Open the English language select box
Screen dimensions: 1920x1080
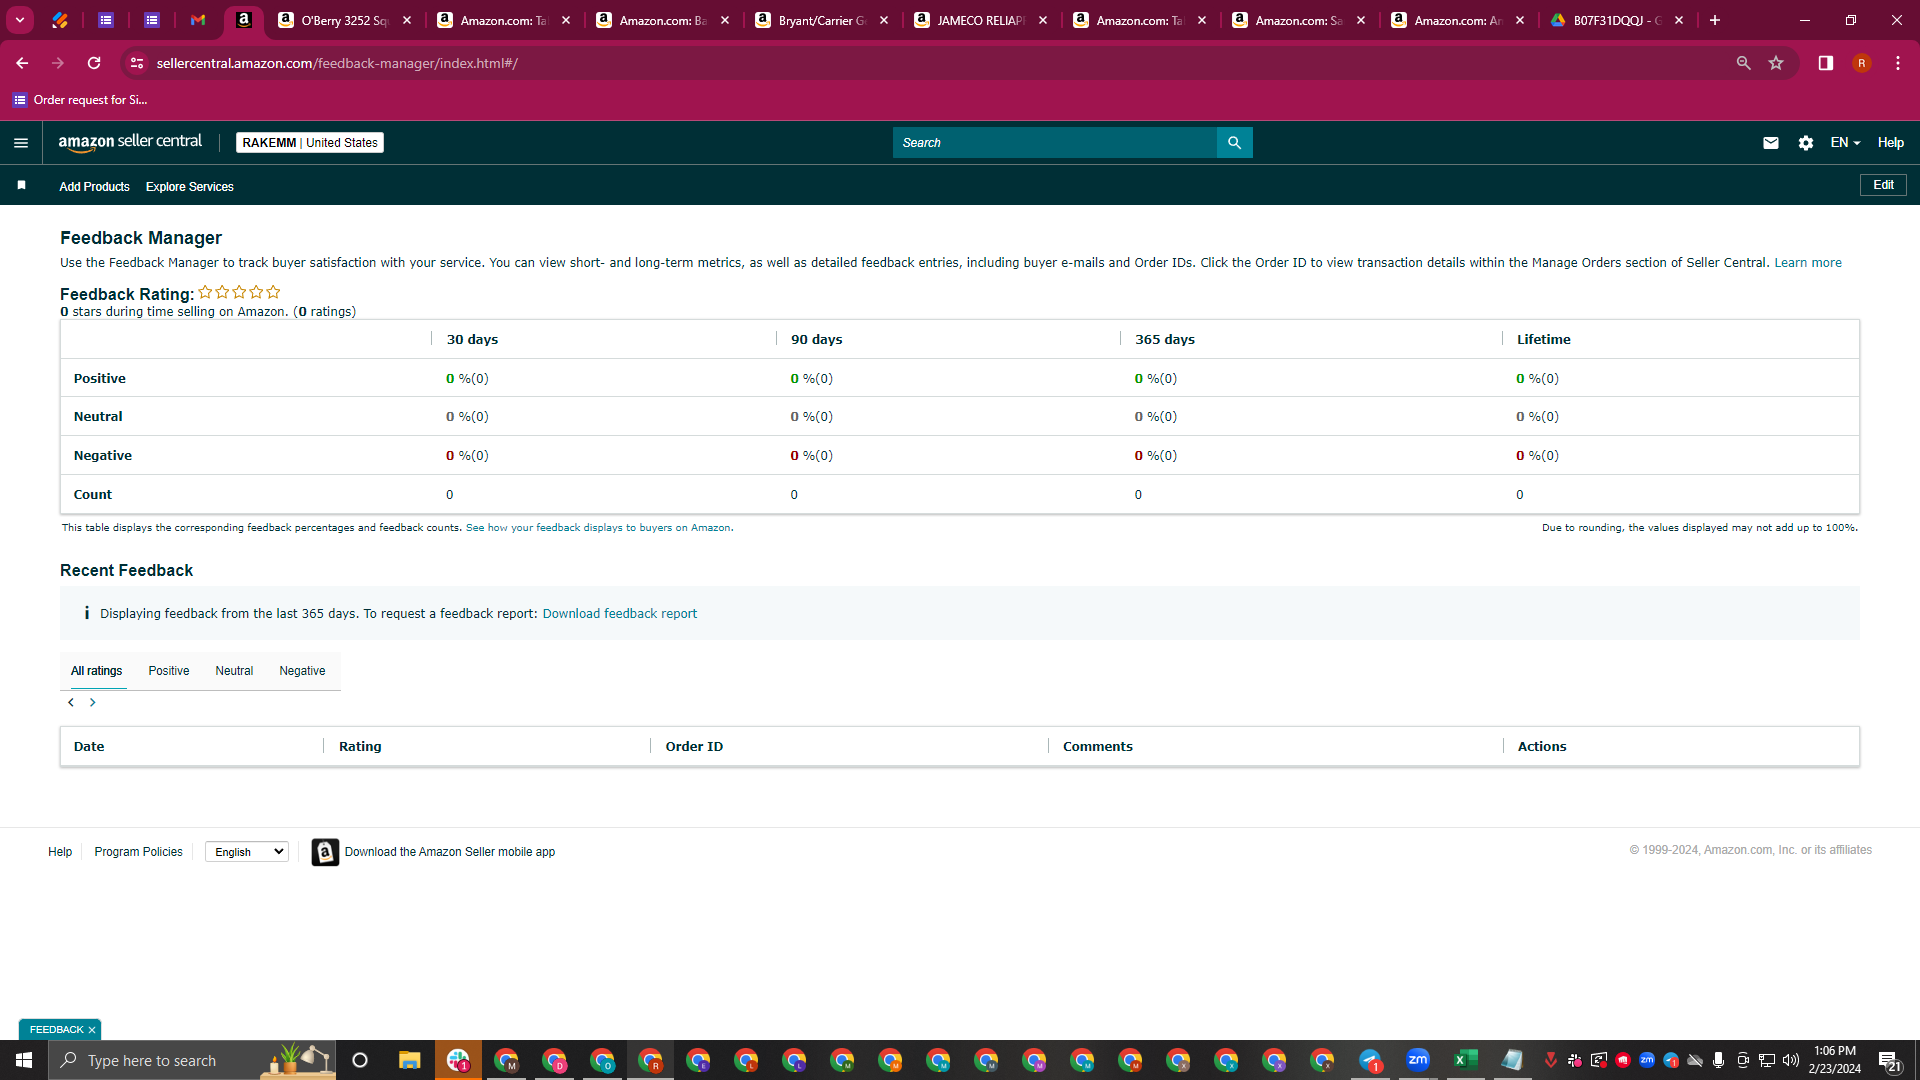[x=247, y=852]
